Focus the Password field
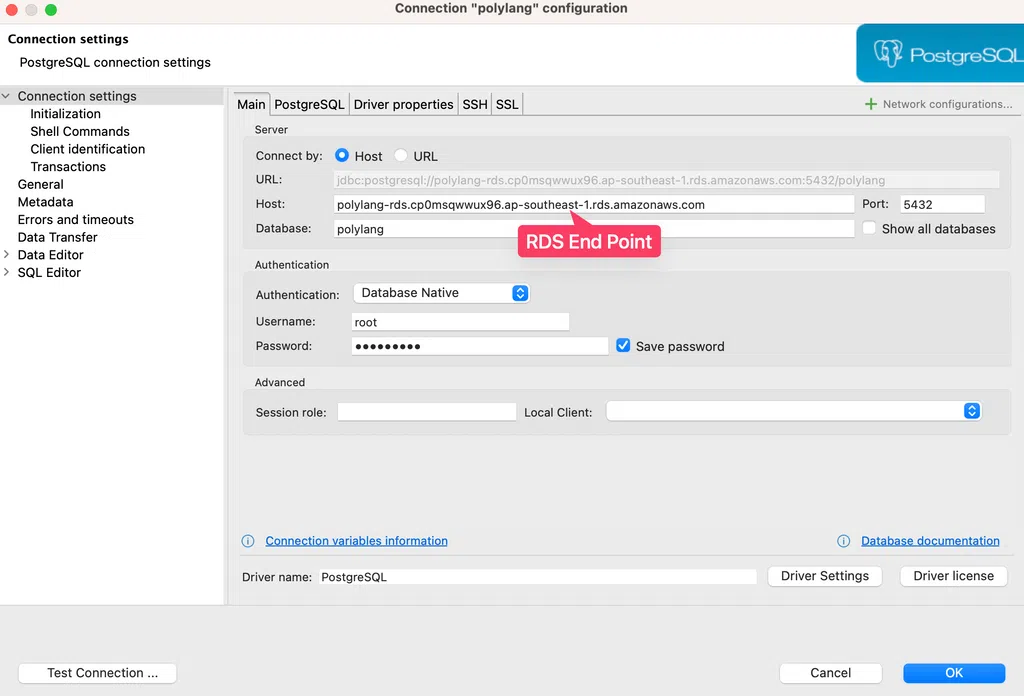 (x=479, y=346)
